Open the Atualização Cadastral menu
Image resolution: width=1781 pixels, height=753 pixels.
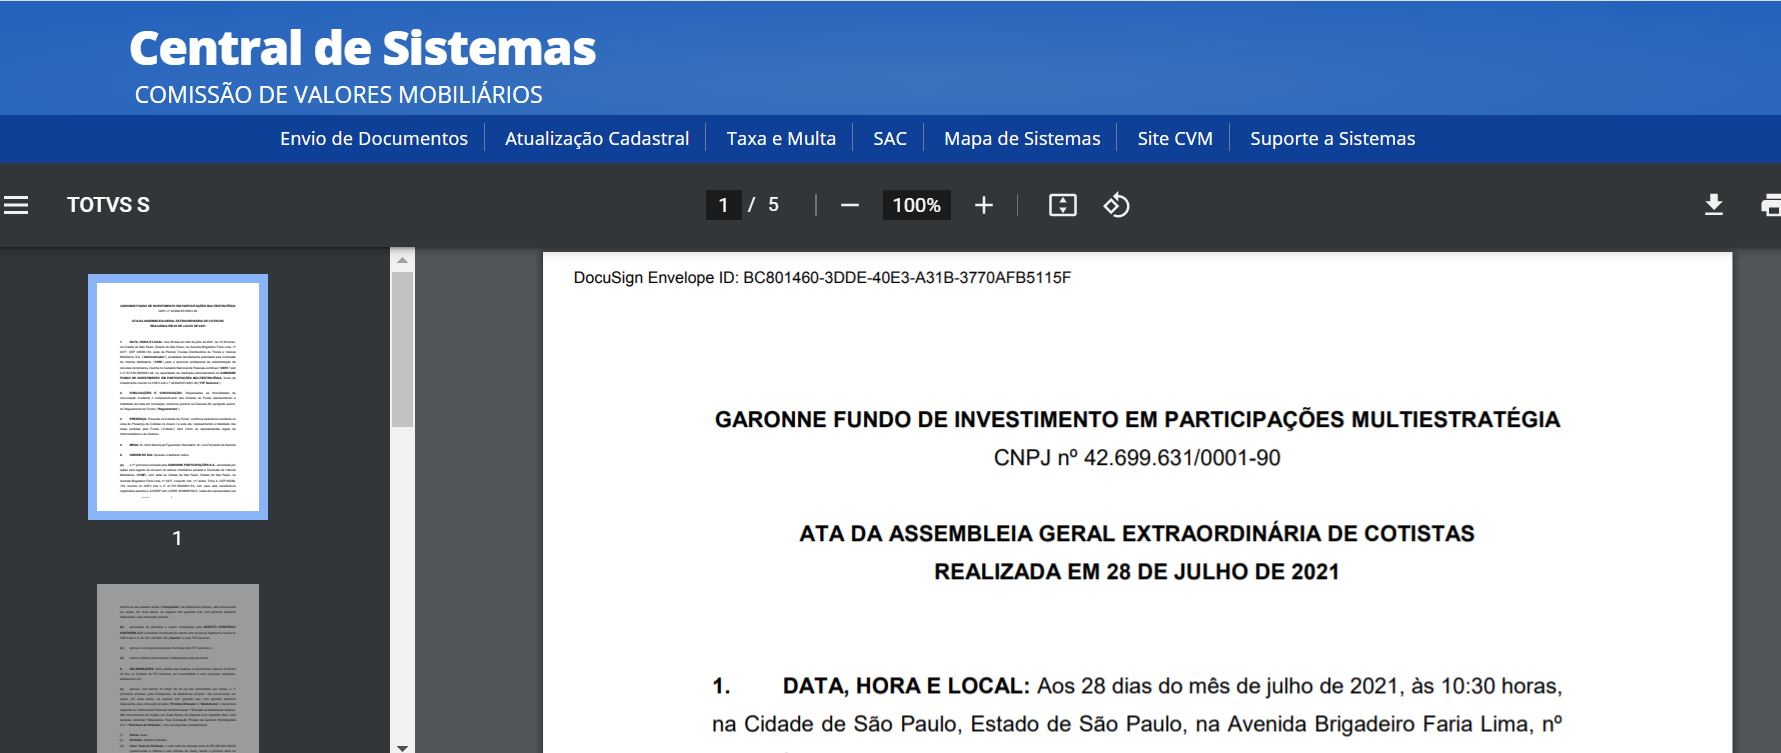pos(597,138)
